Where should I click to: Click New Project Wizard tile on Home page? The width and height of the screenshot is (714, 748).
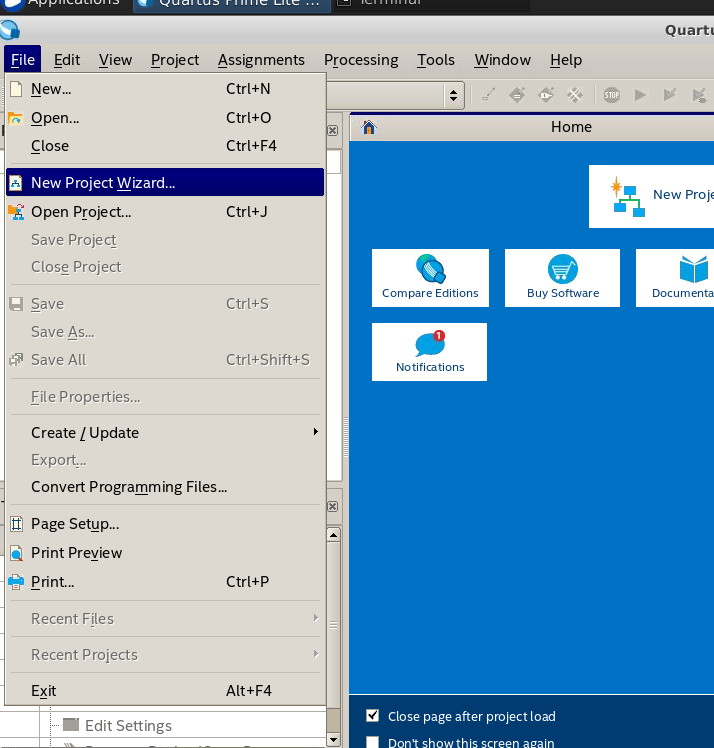(x=652, y=197)
